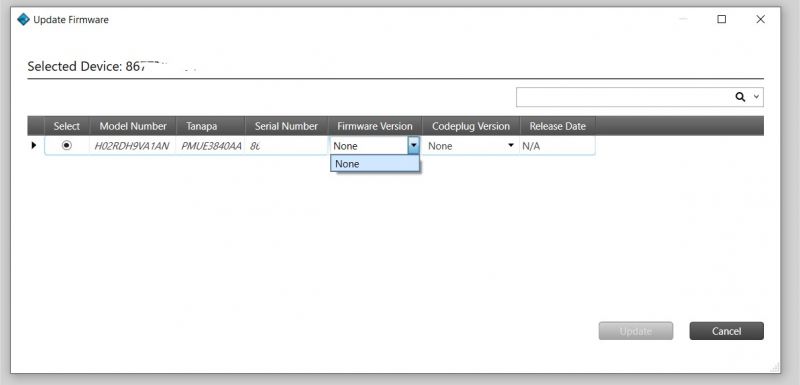Viewport: 800px width, 385px height.
Task: Click the row indicator arrow
Action: 34,145
